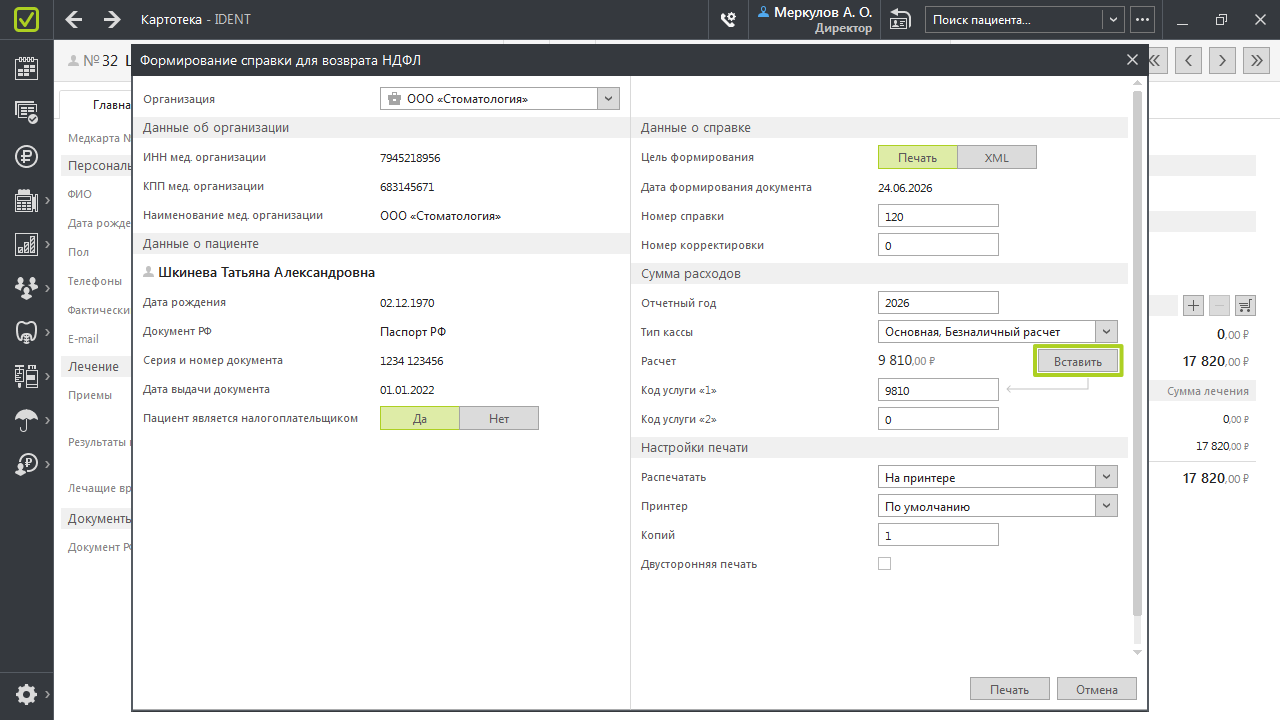This screenshot has height=720, width=1280.
Task: Click the Копий field
Action: 938,535
